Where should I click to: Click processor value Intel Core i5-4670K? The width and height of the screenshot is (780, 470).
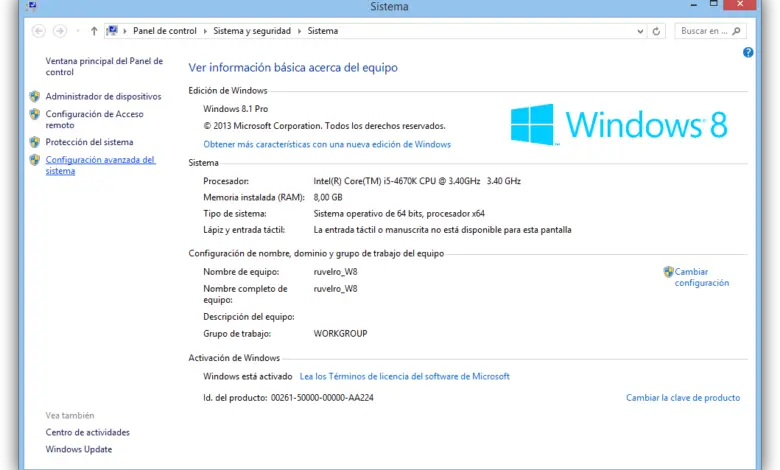417,181
